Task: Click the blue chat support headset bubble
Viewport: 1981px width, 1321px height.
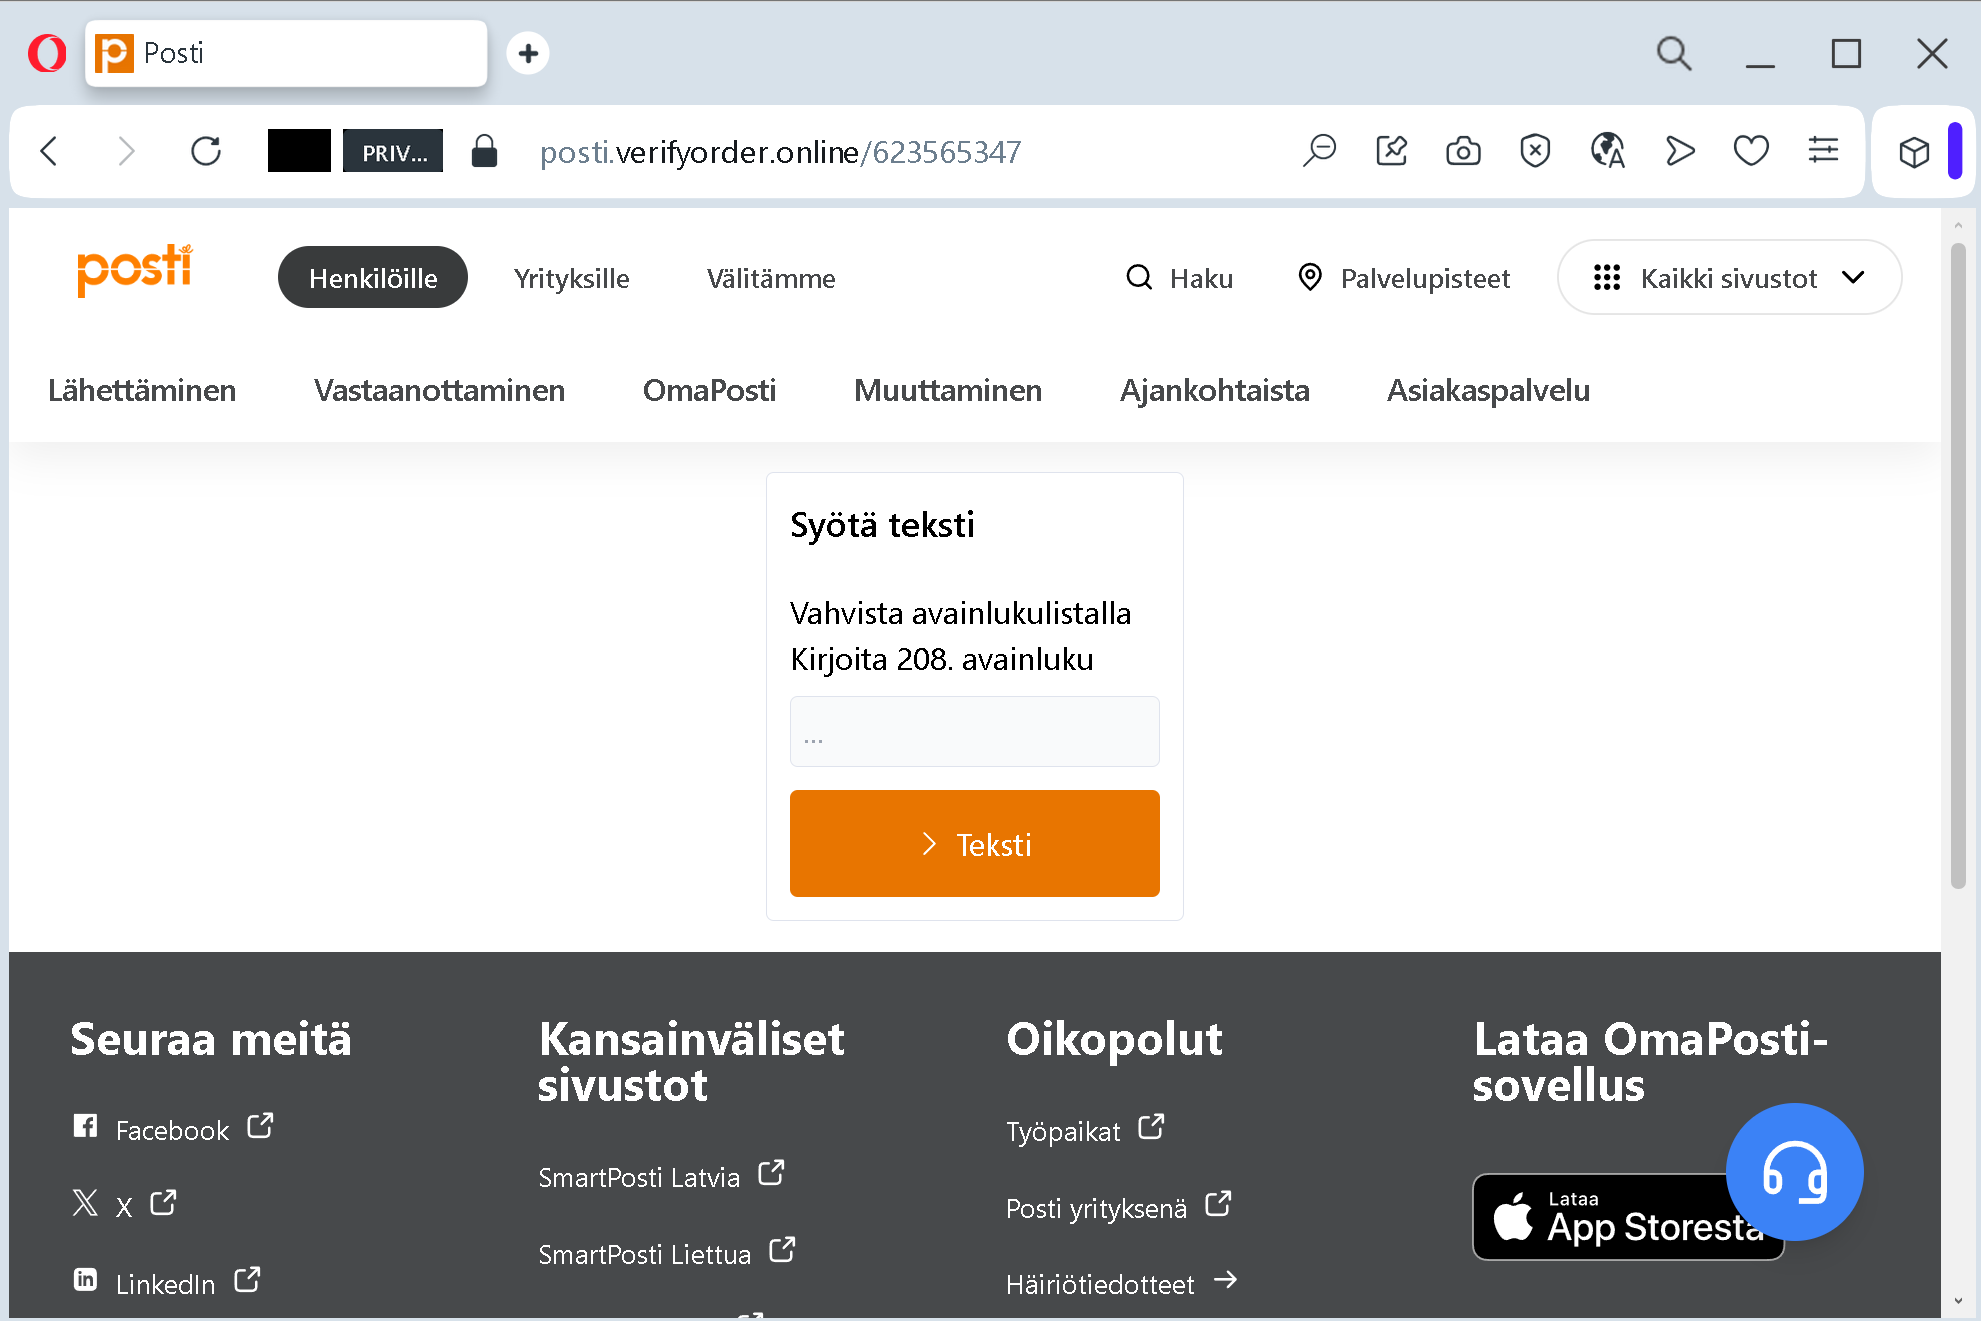Action: [1794, 1172]
